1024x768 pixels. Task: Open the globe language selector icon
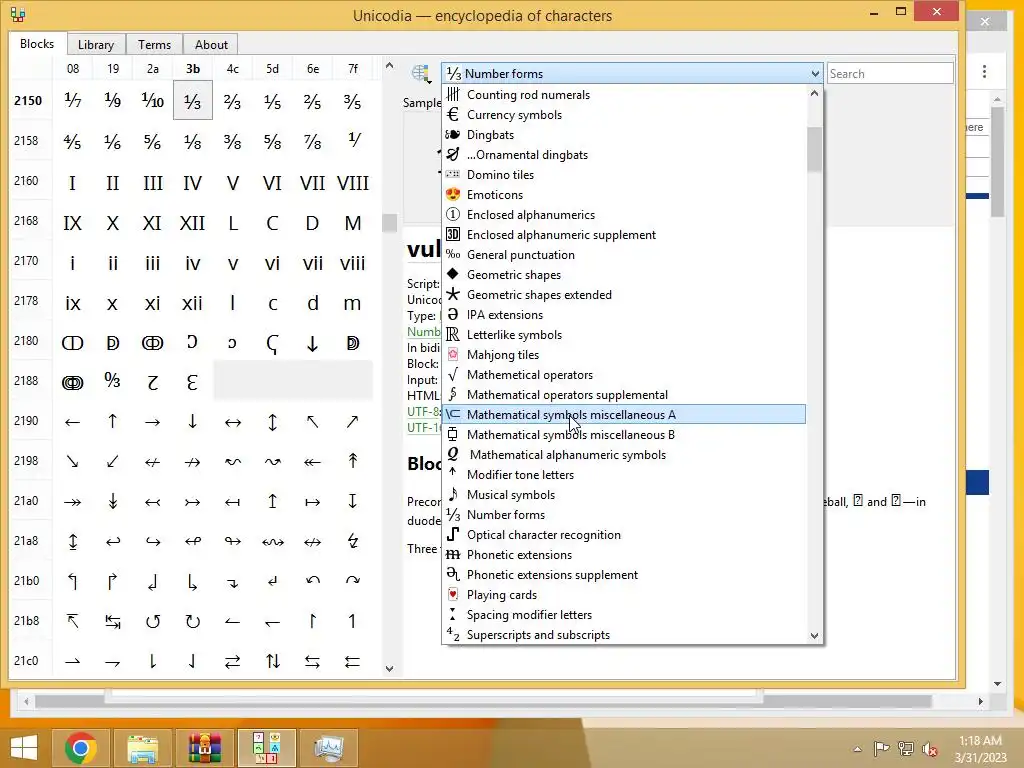tap(421, 74)
